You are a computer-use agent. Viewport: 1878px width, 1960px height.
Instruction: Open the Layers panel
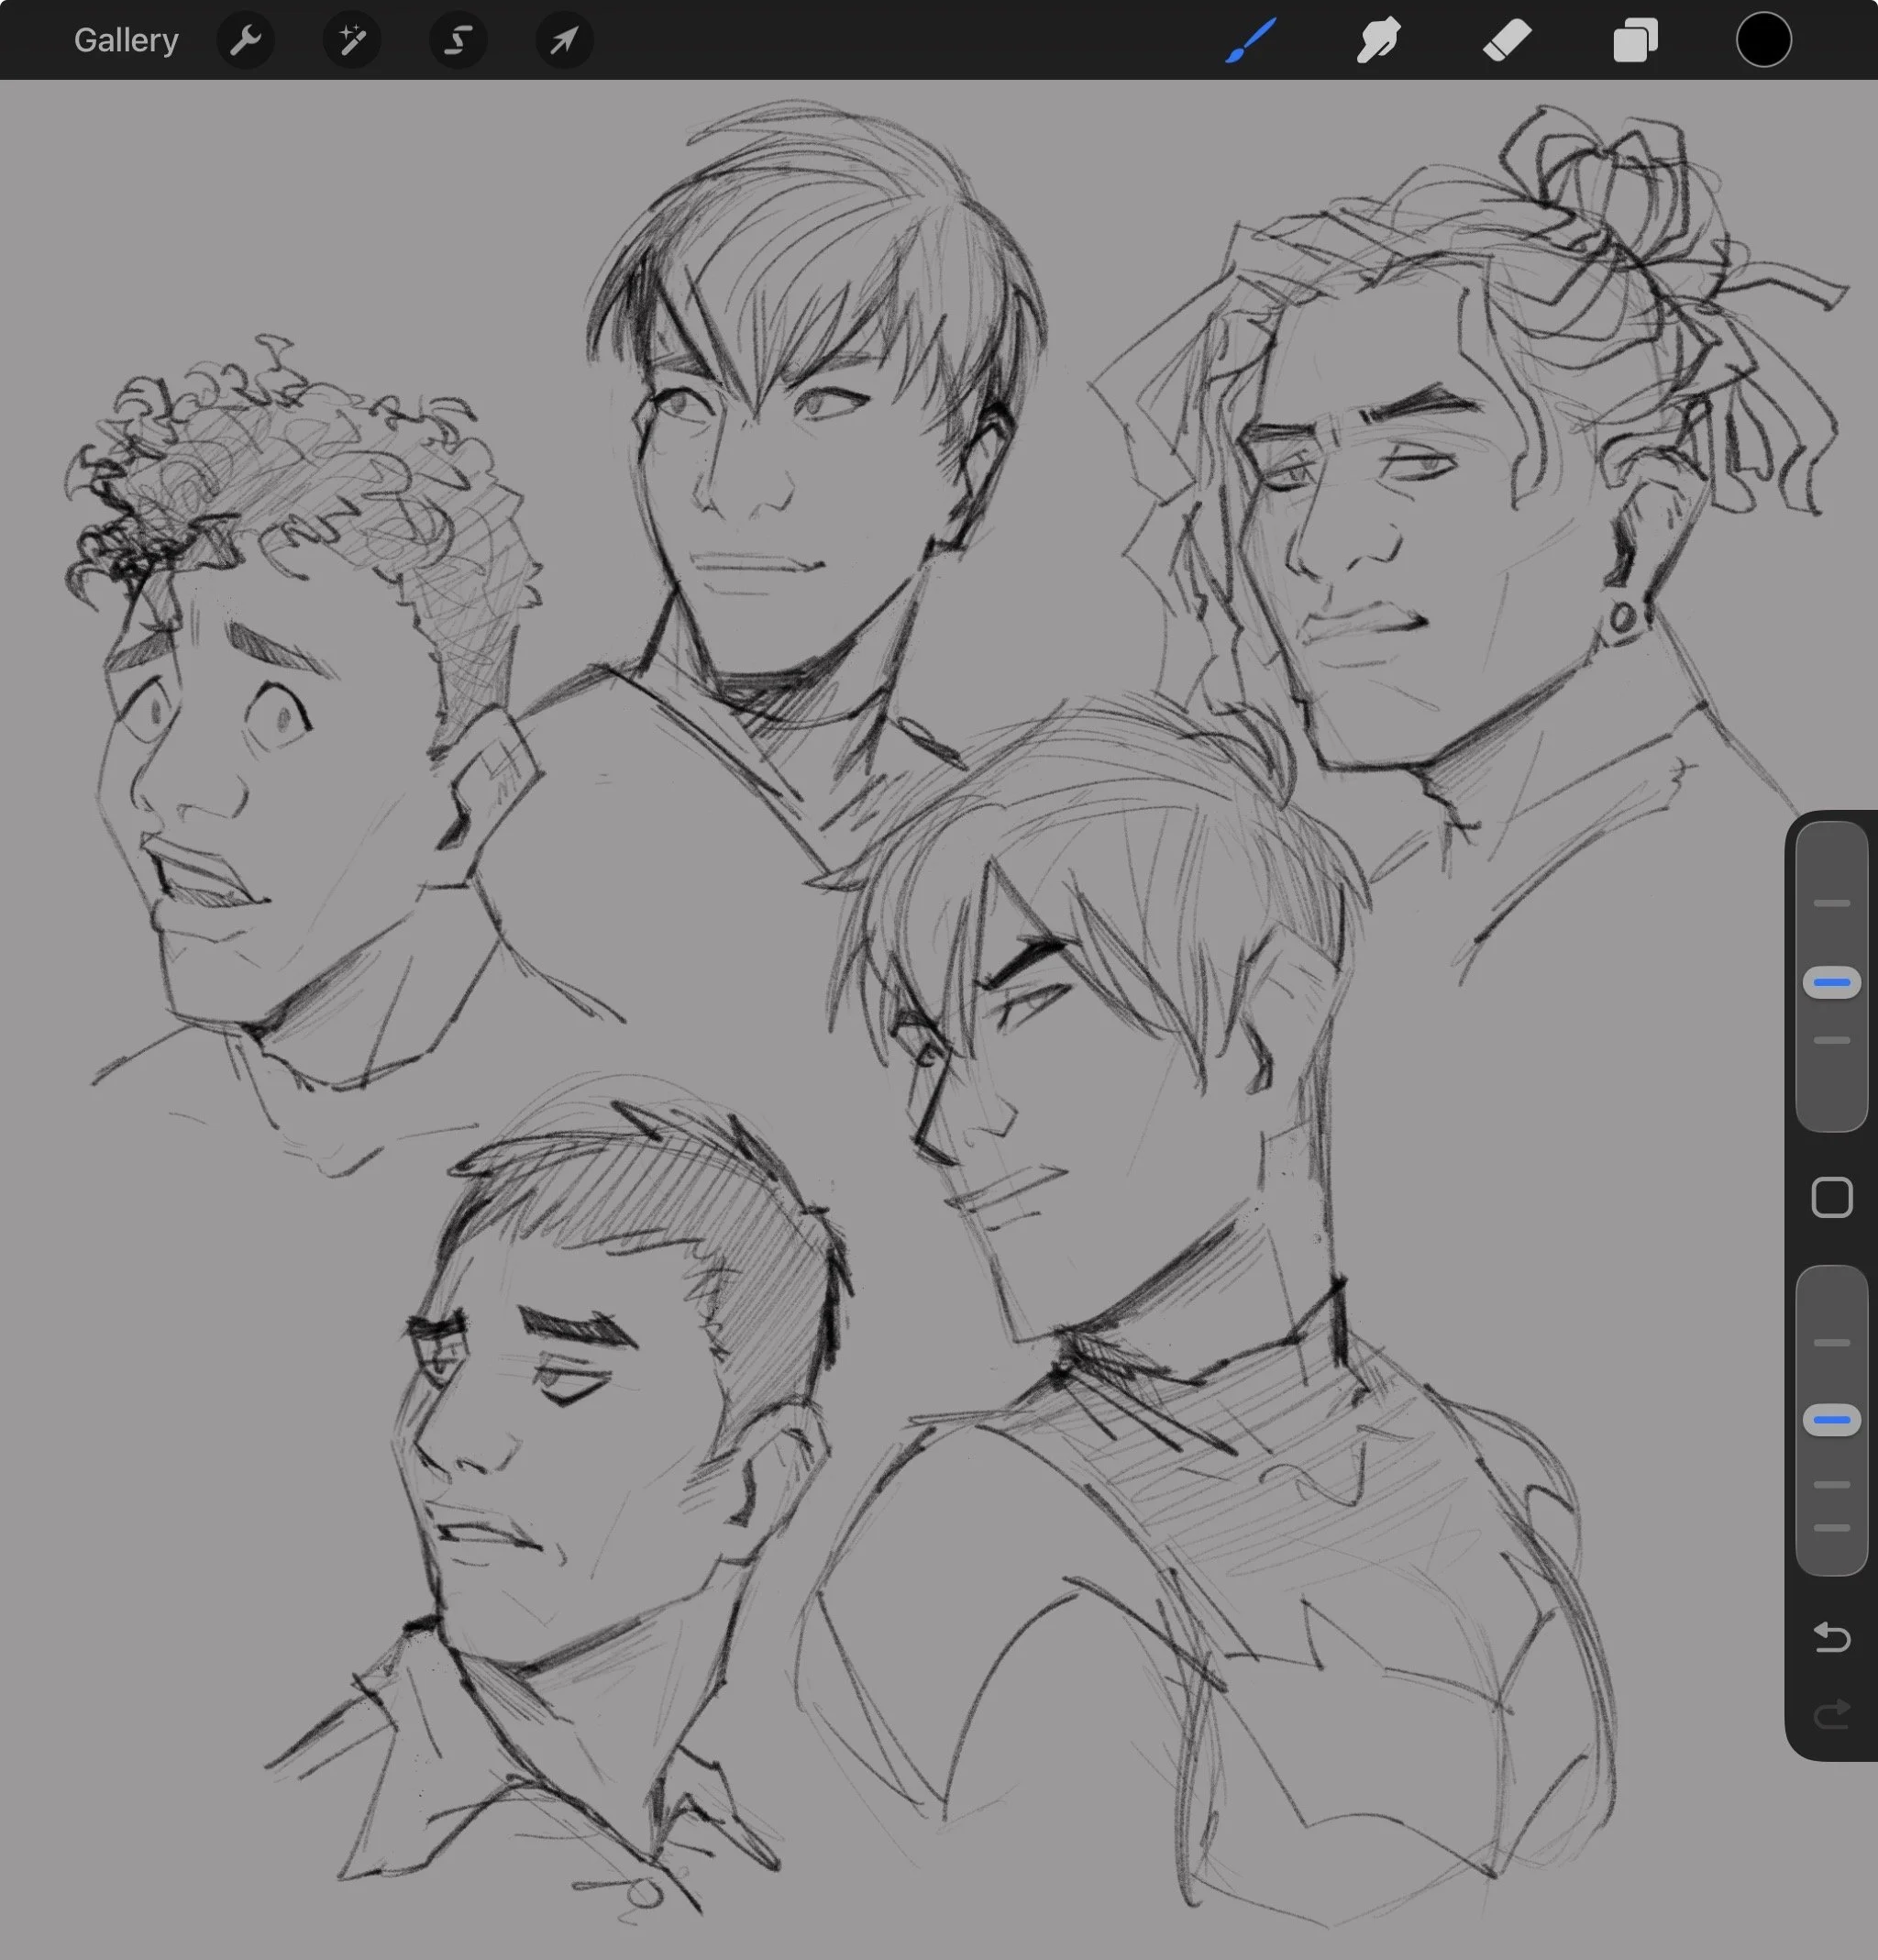[x=1635, y=40]
